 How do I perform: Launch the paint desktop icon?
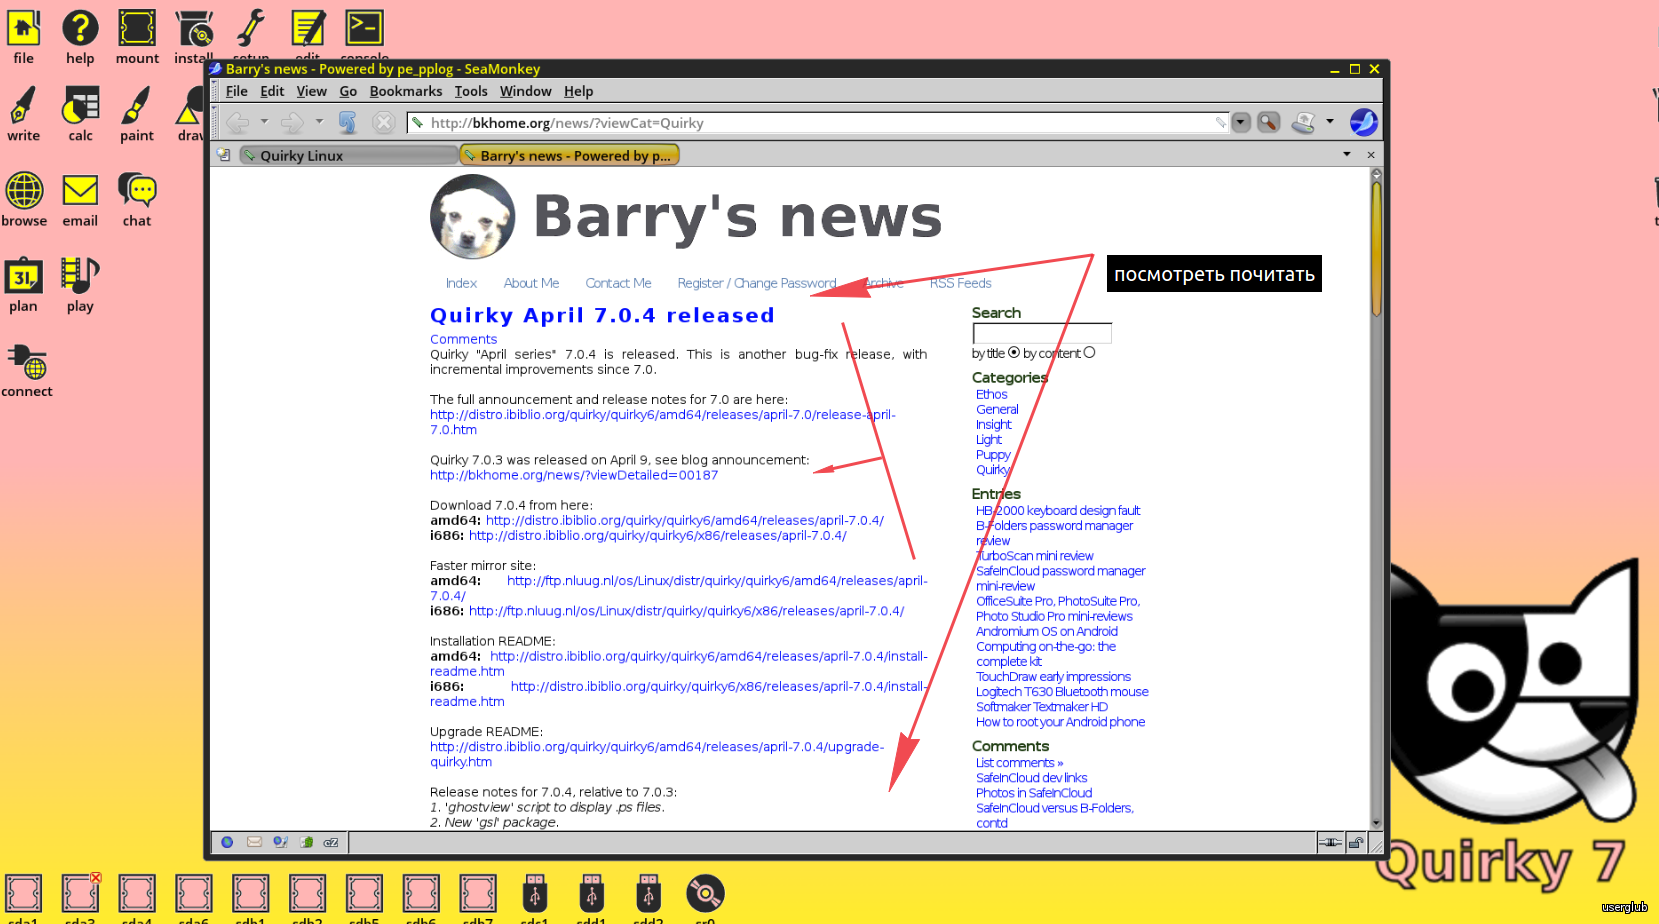[137, 114]
